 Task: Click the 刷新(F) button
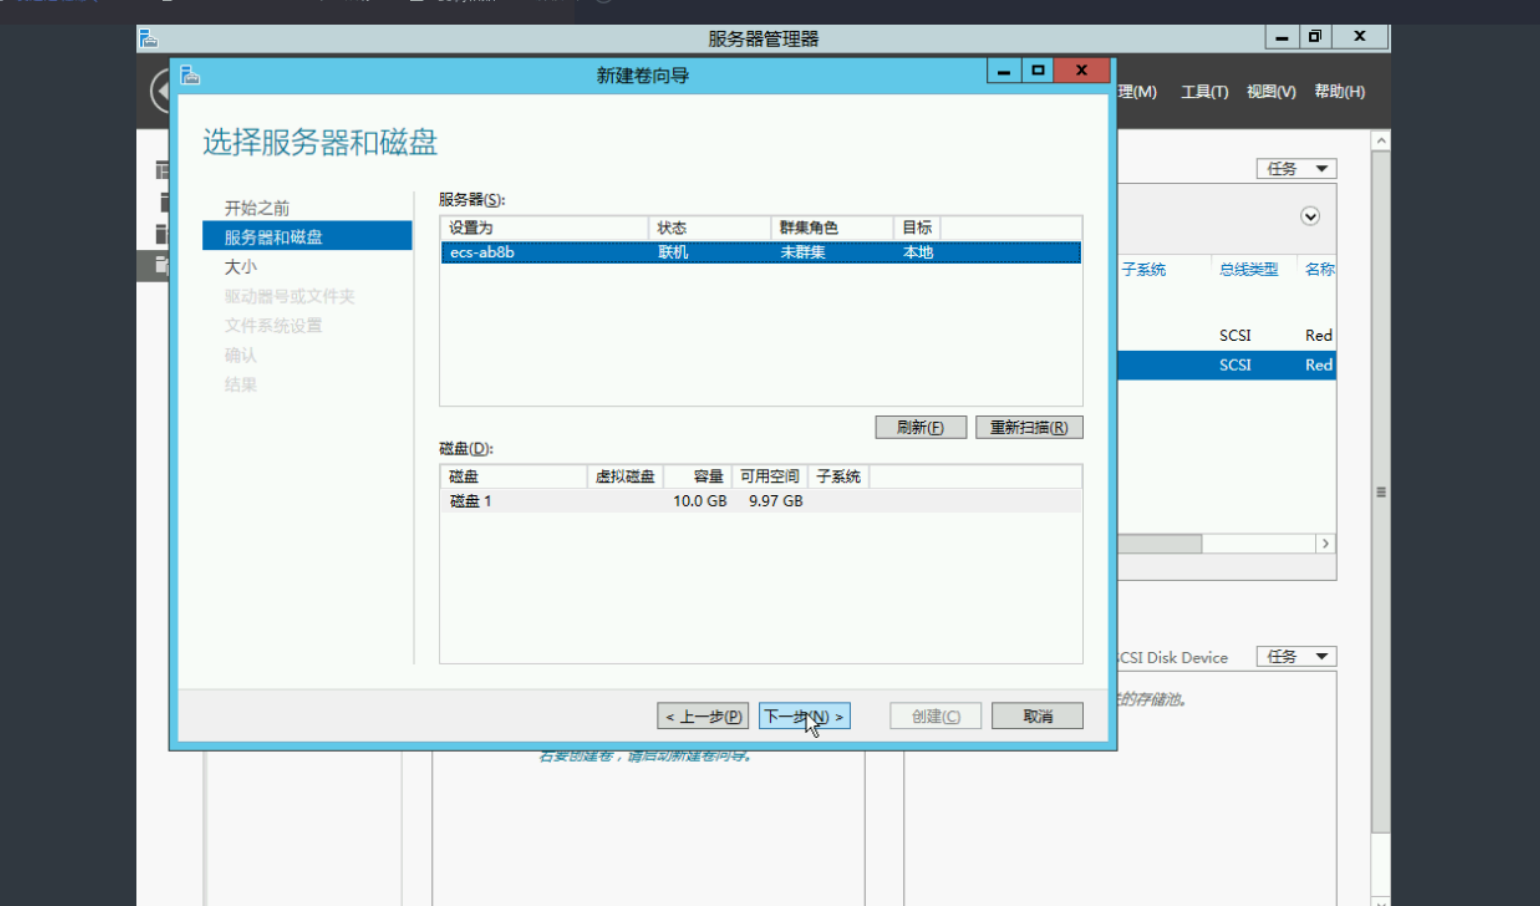920,427
